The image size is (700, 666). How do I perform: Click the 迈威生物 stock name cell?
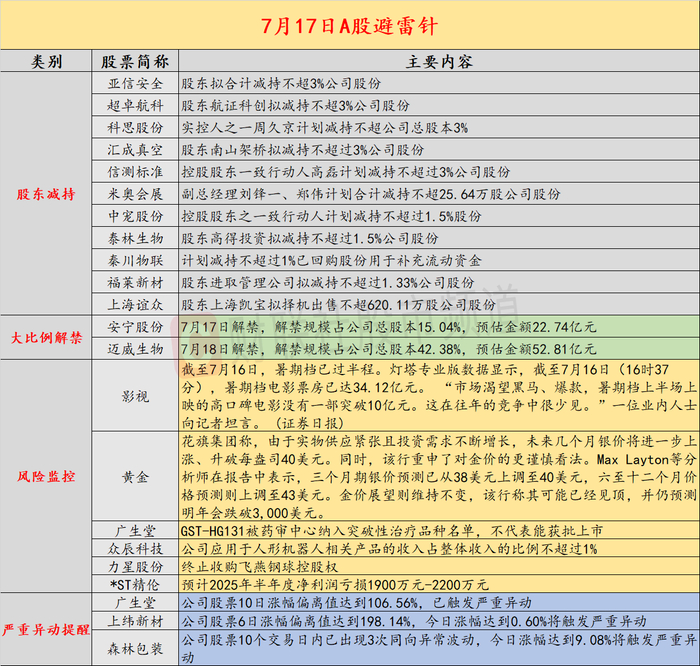click(135, 349)
